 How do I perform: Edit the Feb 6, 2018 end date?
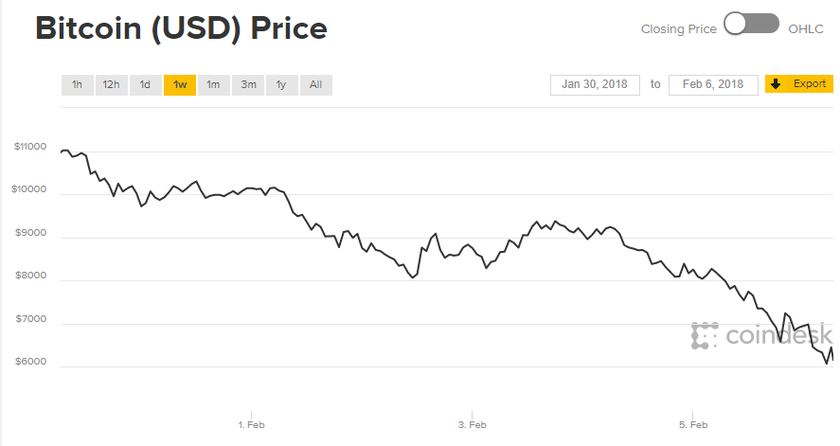point(713,84)
